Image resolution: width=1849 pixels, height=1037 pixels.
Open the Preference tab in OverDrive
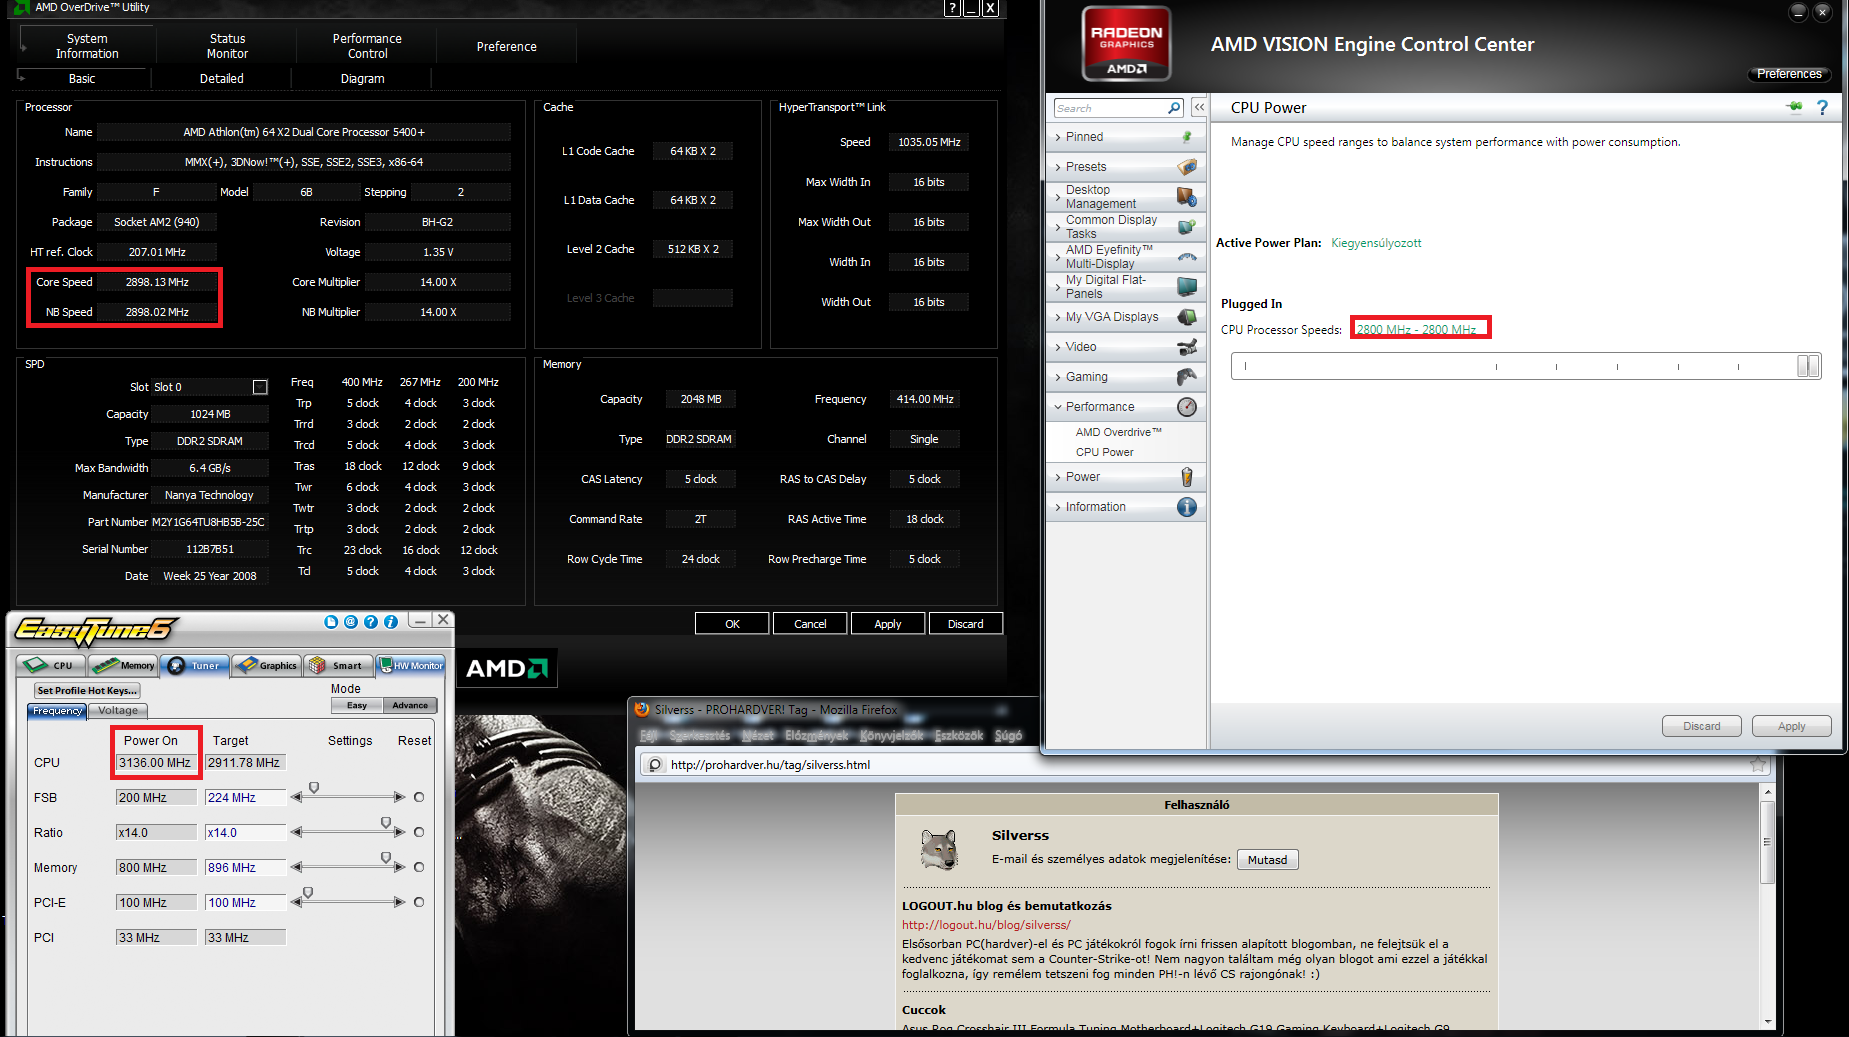pyautogui.click(x=507, y=46)
